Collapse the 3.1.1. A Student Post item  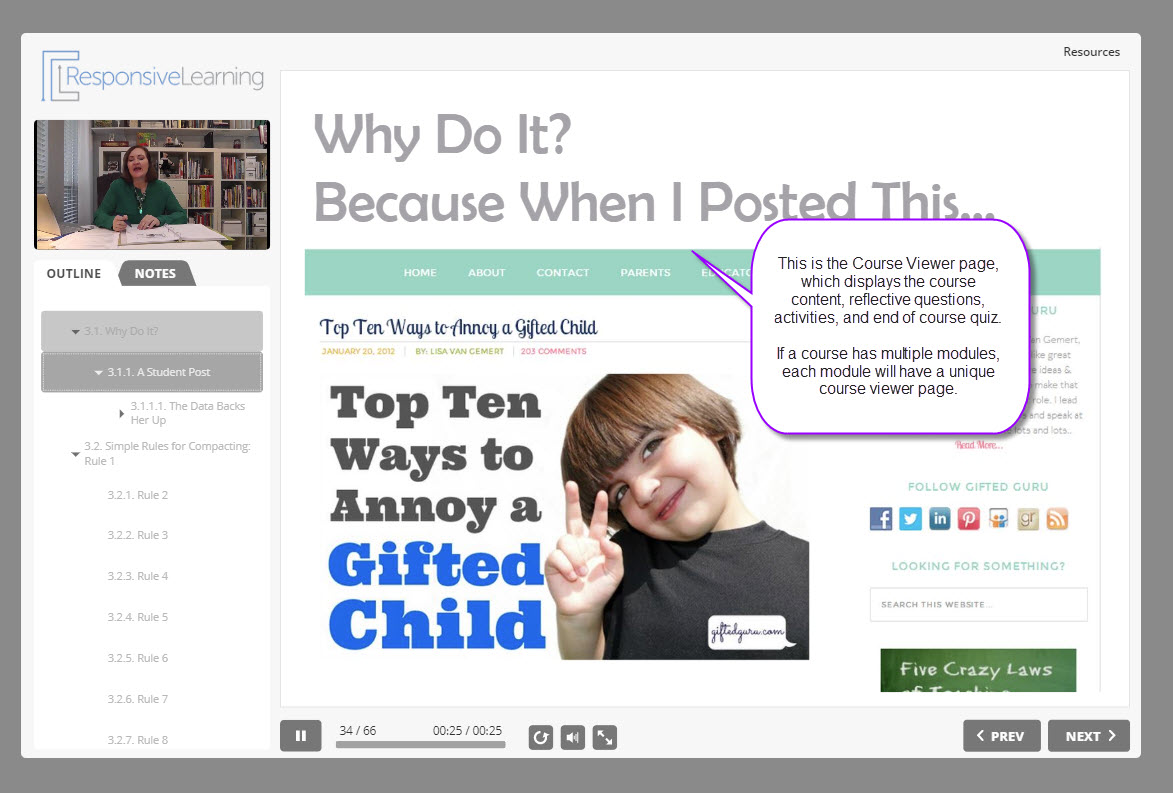[99, 373]
